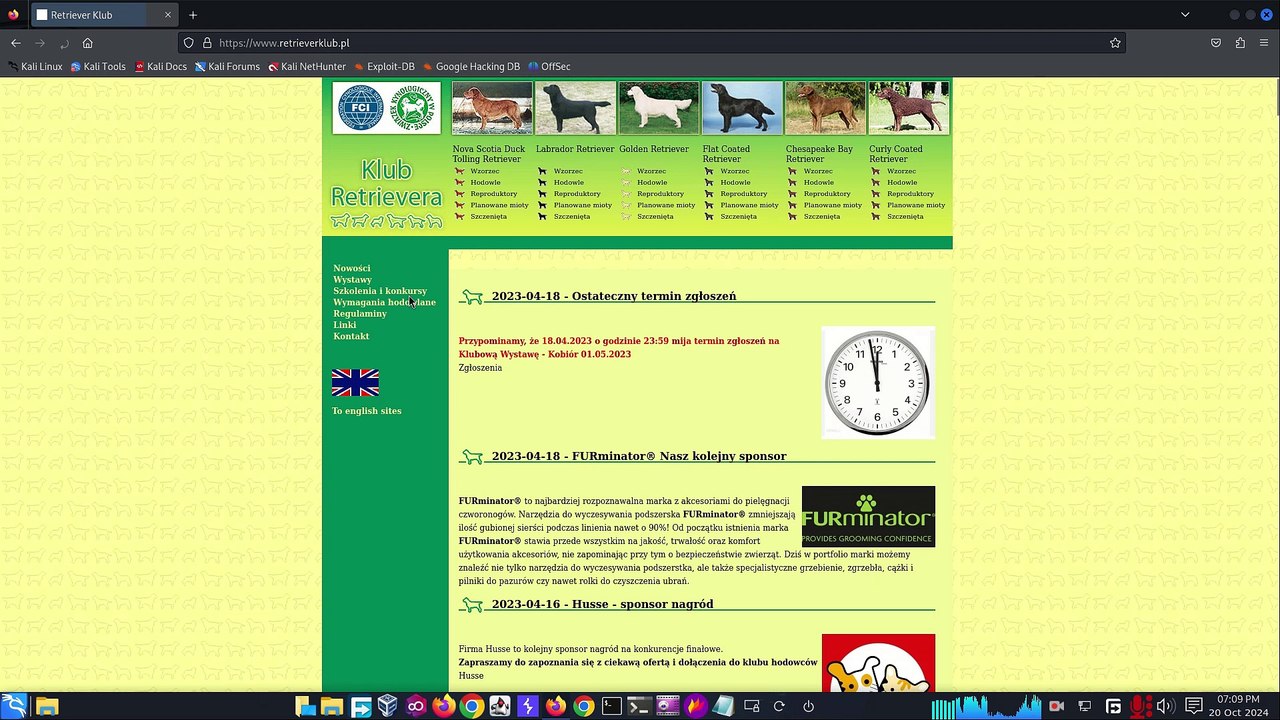Open the Kali Tools bookmark
This screenshot has width=1280, height=720.
click(98, 67)
